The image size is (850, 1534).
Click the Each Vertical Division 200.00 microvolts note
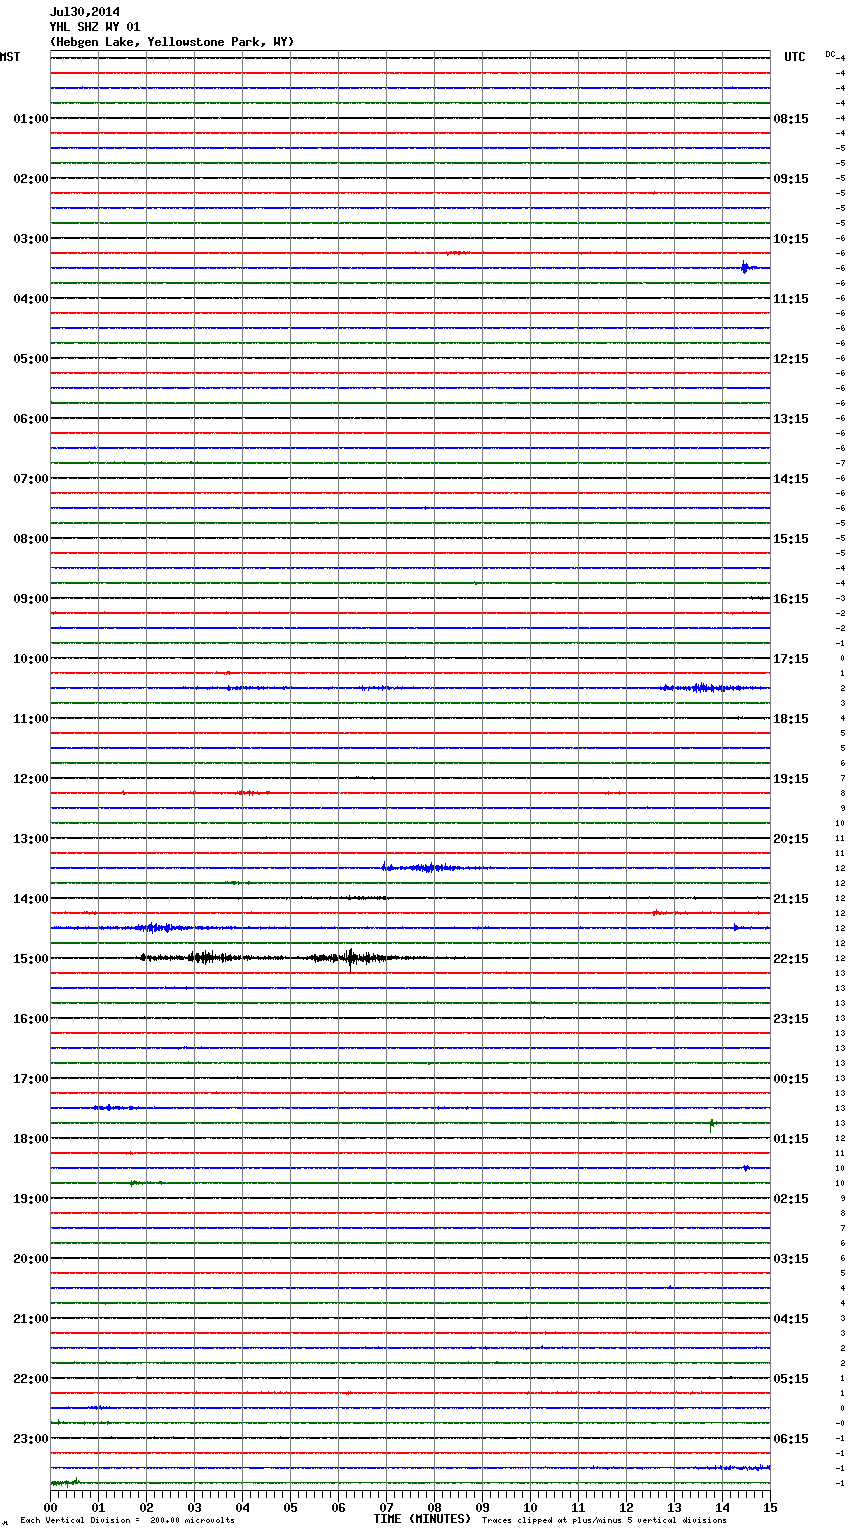[x=127, y=1520]
